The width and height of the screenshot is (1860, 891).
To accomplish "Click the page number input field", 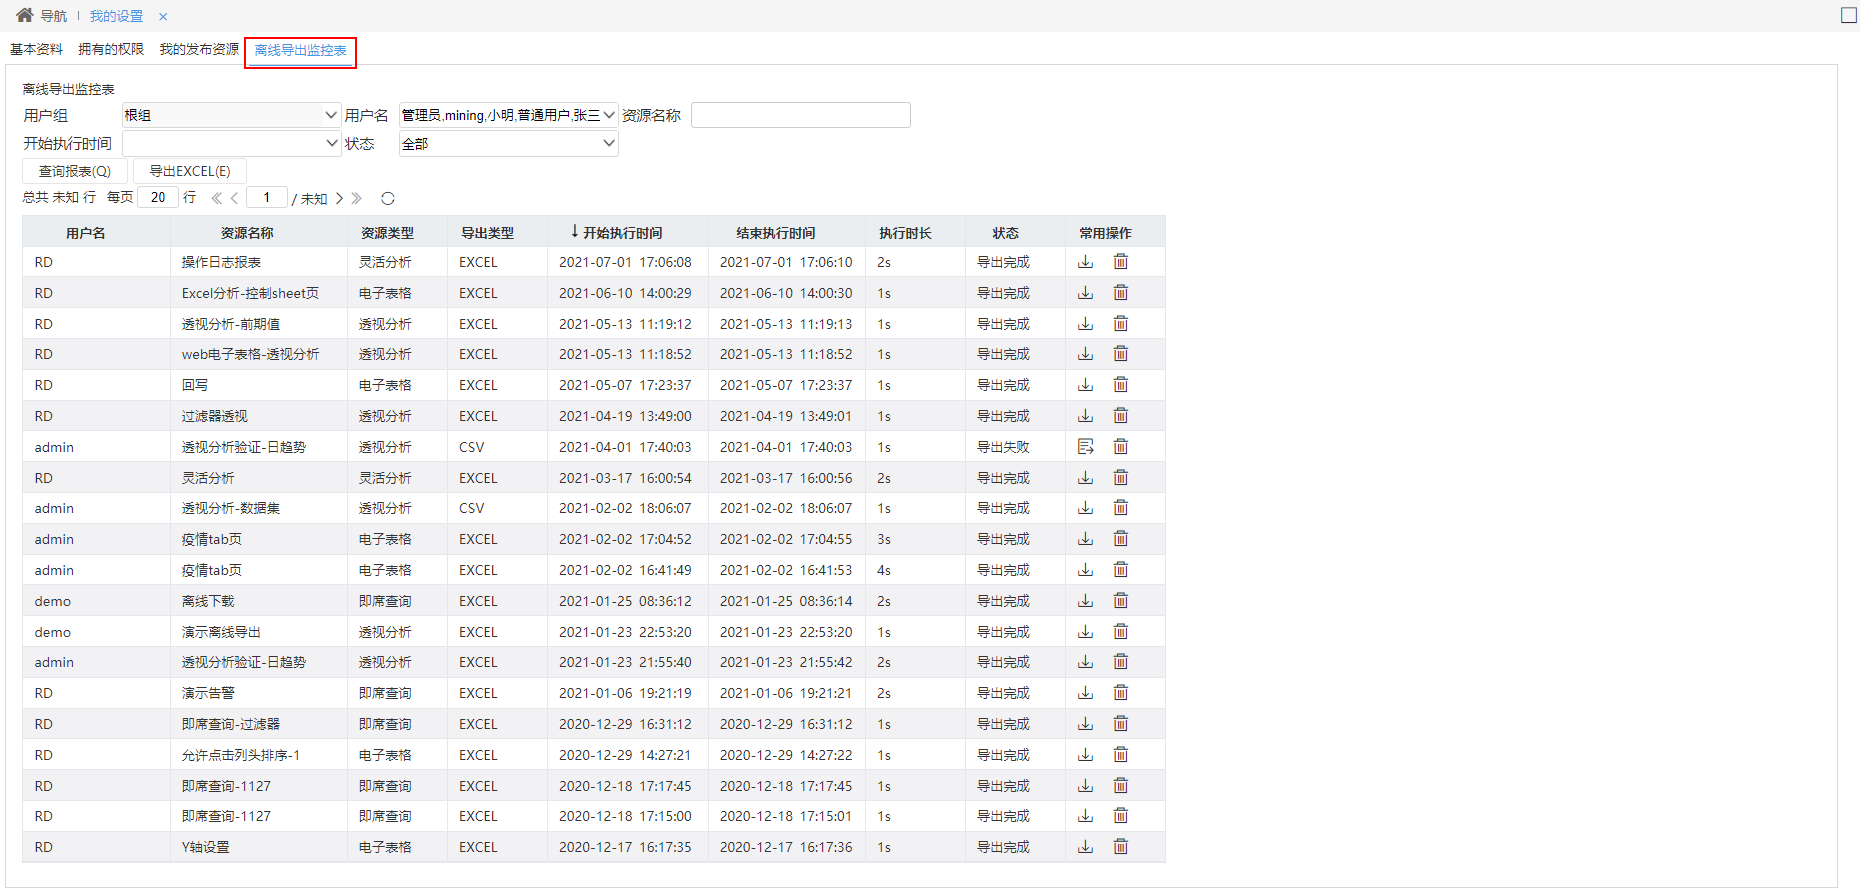I will pyautogui.click(x=267, y=197).
